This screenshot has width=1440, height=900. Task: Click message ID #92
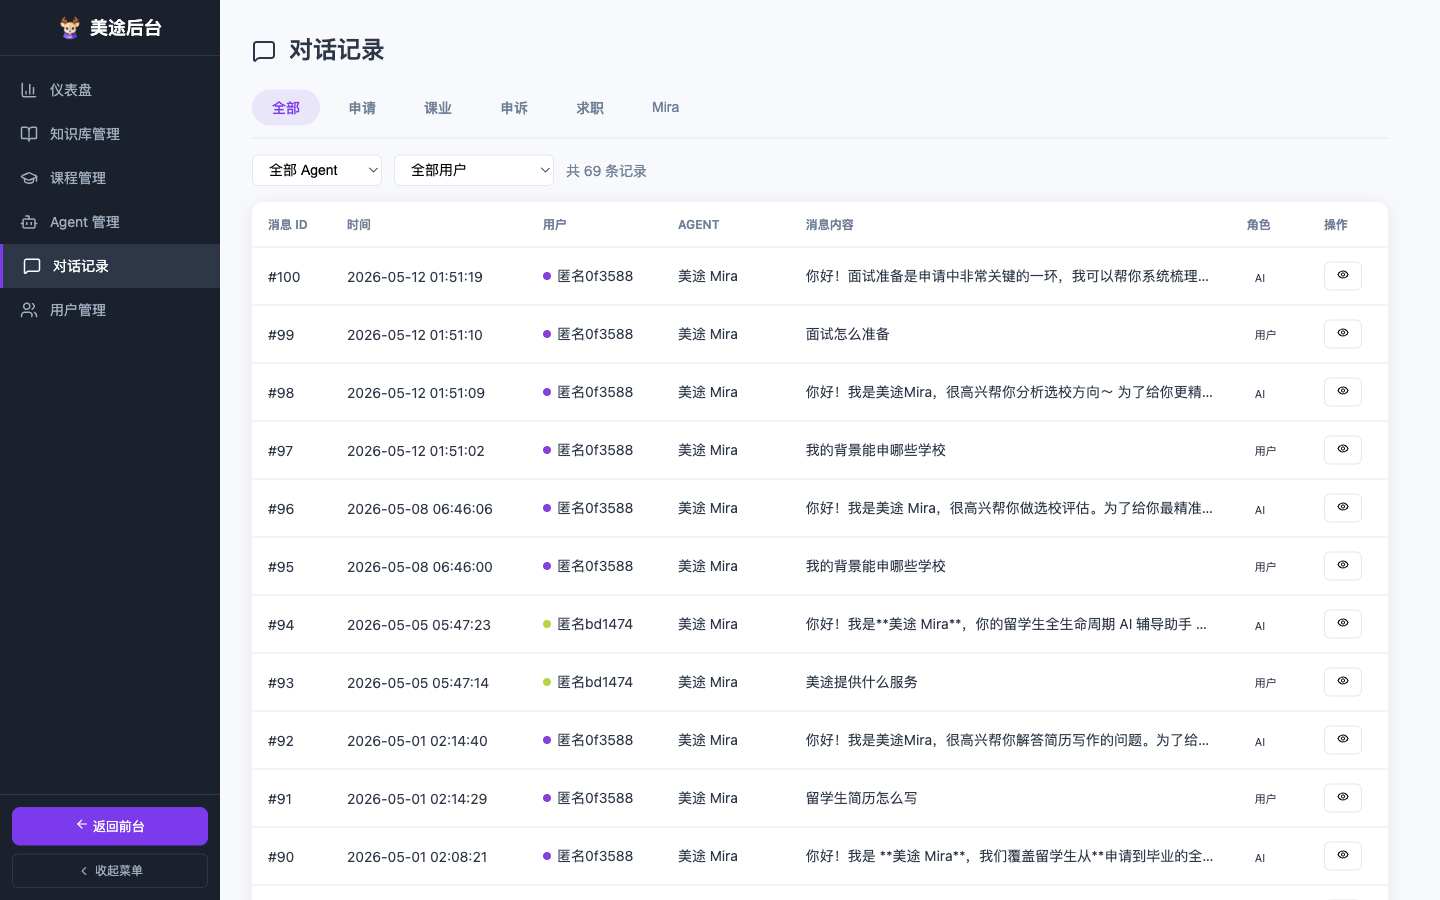[281, 741]
